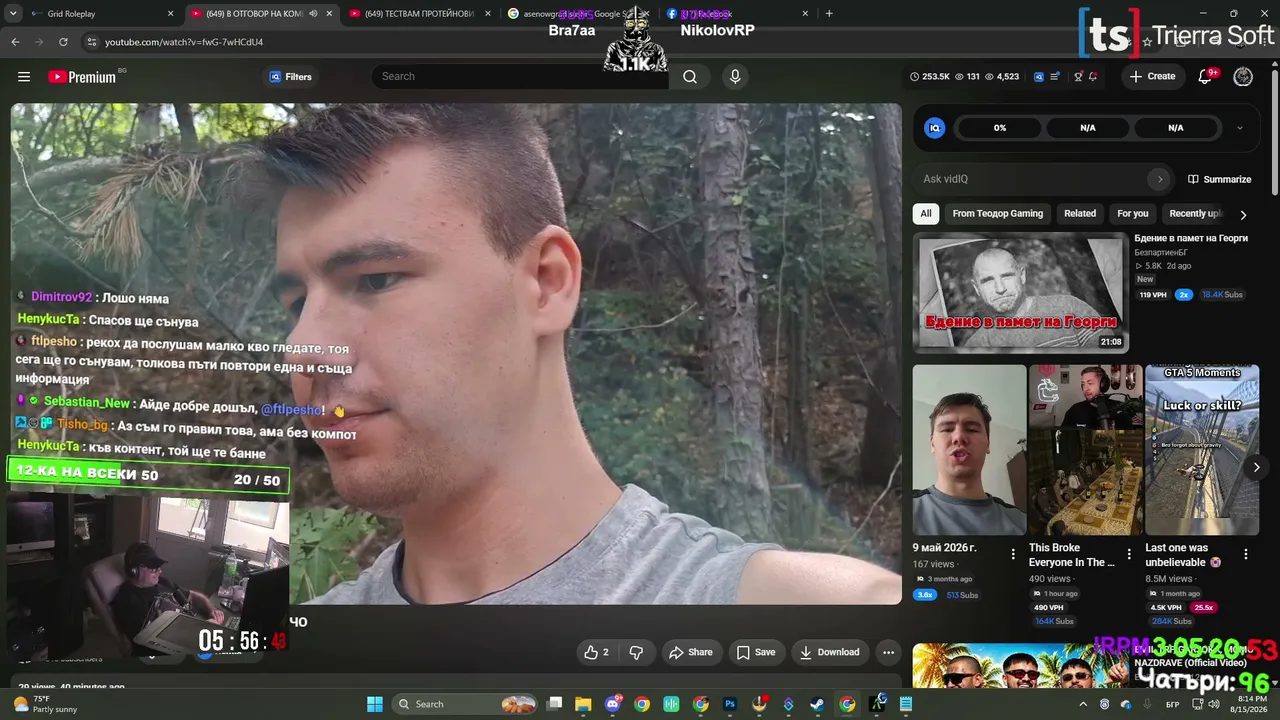Show next Shorts with the right arrow
1280x720 pixels.
pos(1257,467)
